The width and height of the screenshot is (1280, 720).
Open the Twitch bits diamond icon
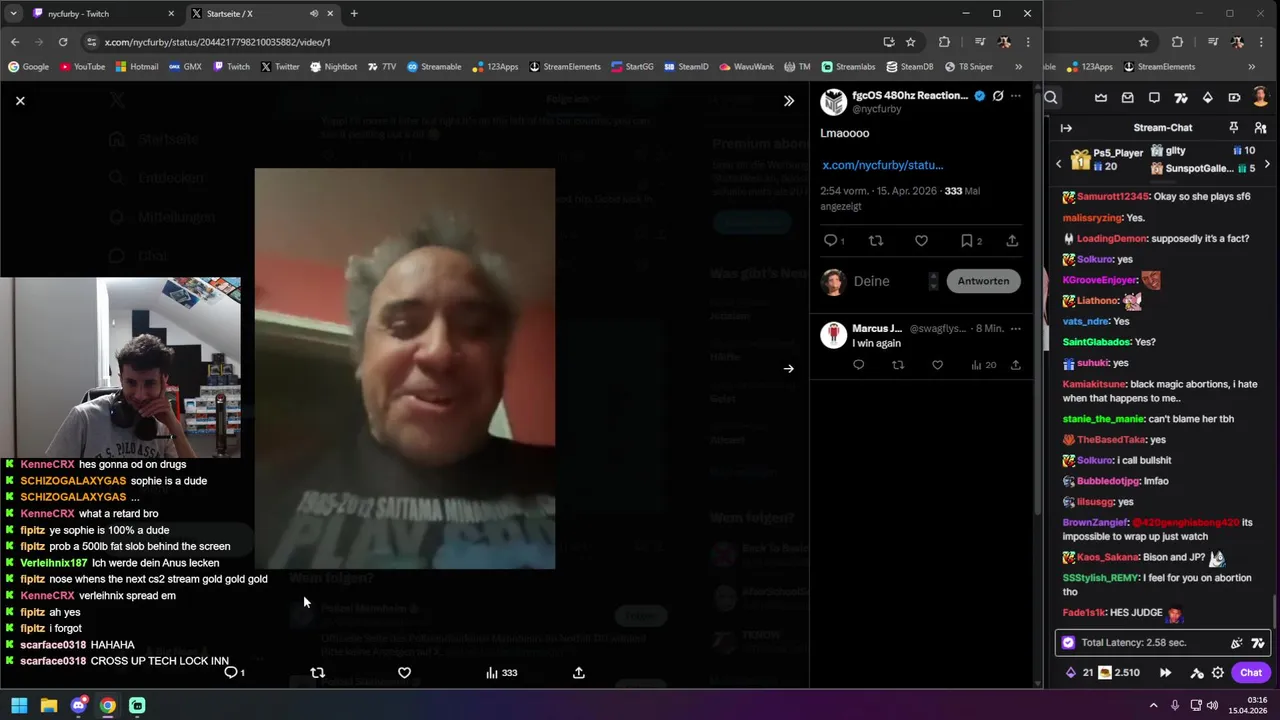click(1207, 98)
